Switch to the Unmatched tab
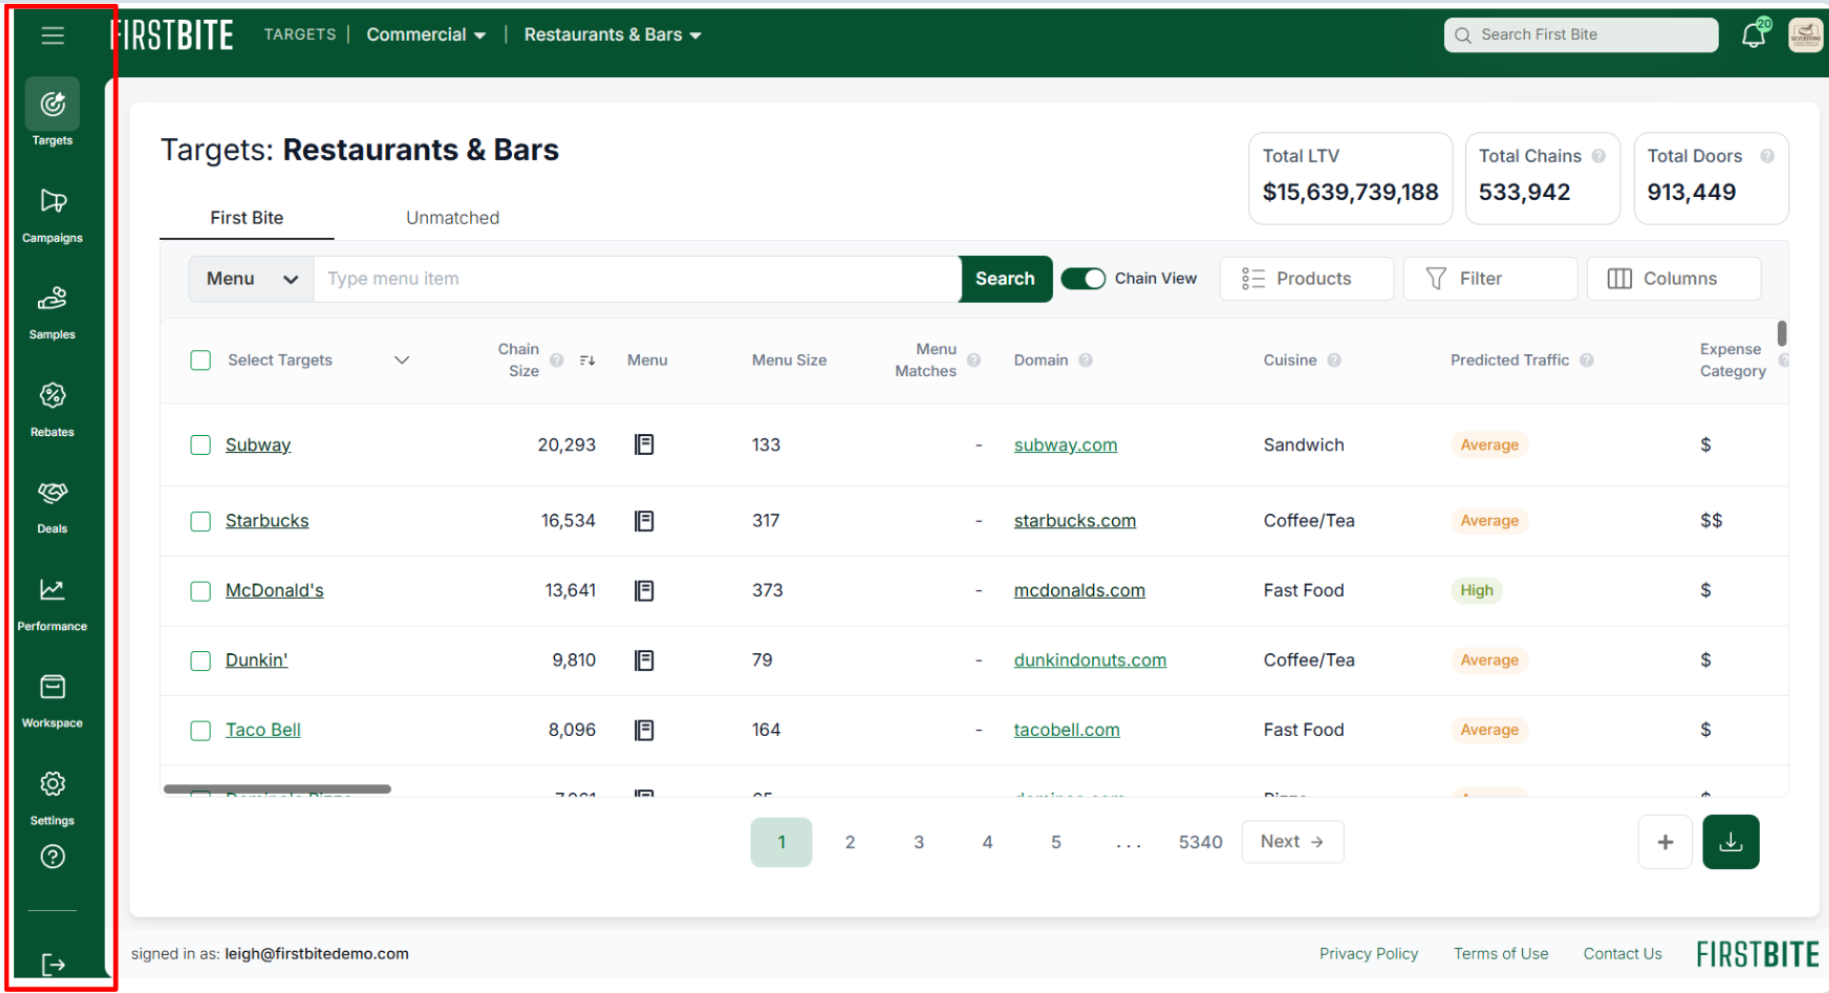 [x=453, y=218]
